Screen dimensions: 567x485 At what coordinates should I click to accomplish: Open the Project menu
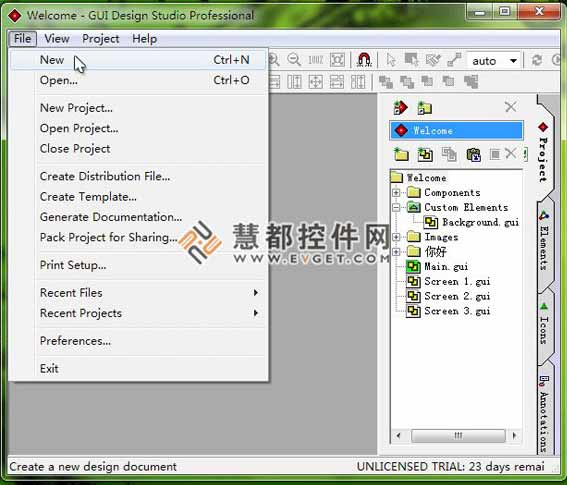(101, 38)
